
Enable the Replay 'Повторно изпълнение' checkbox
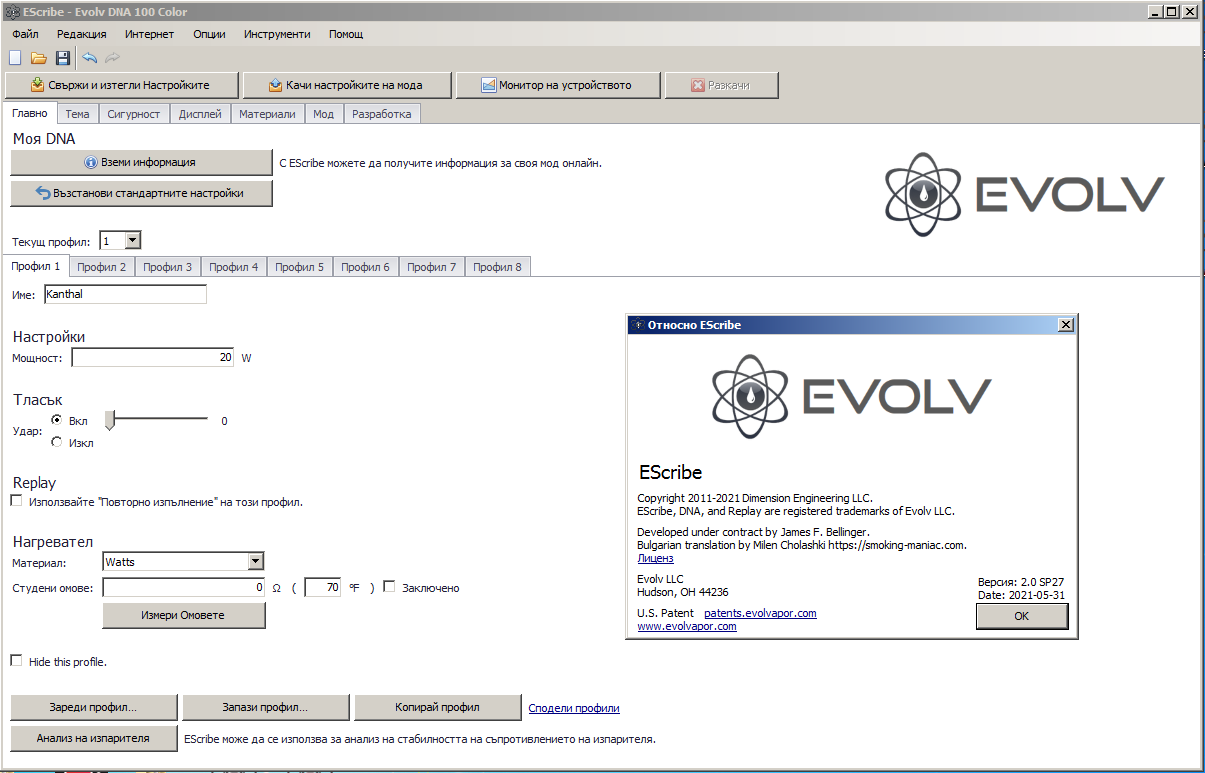click(16, 501)
